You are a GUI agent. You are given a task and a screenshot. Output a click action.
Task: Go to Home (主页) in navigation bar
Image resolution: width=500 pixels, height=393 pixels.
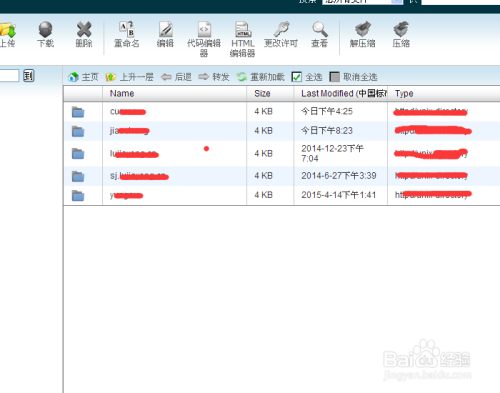(x=83, y=77)
